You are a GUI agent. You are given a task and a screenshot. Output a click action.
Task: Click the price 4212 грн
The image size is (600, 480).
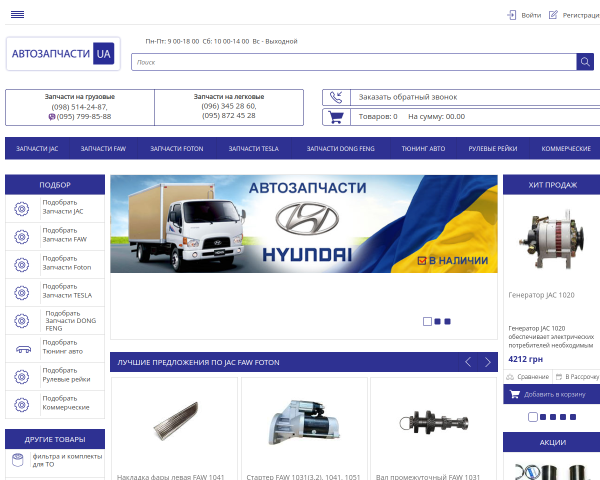tap(525, 359)
